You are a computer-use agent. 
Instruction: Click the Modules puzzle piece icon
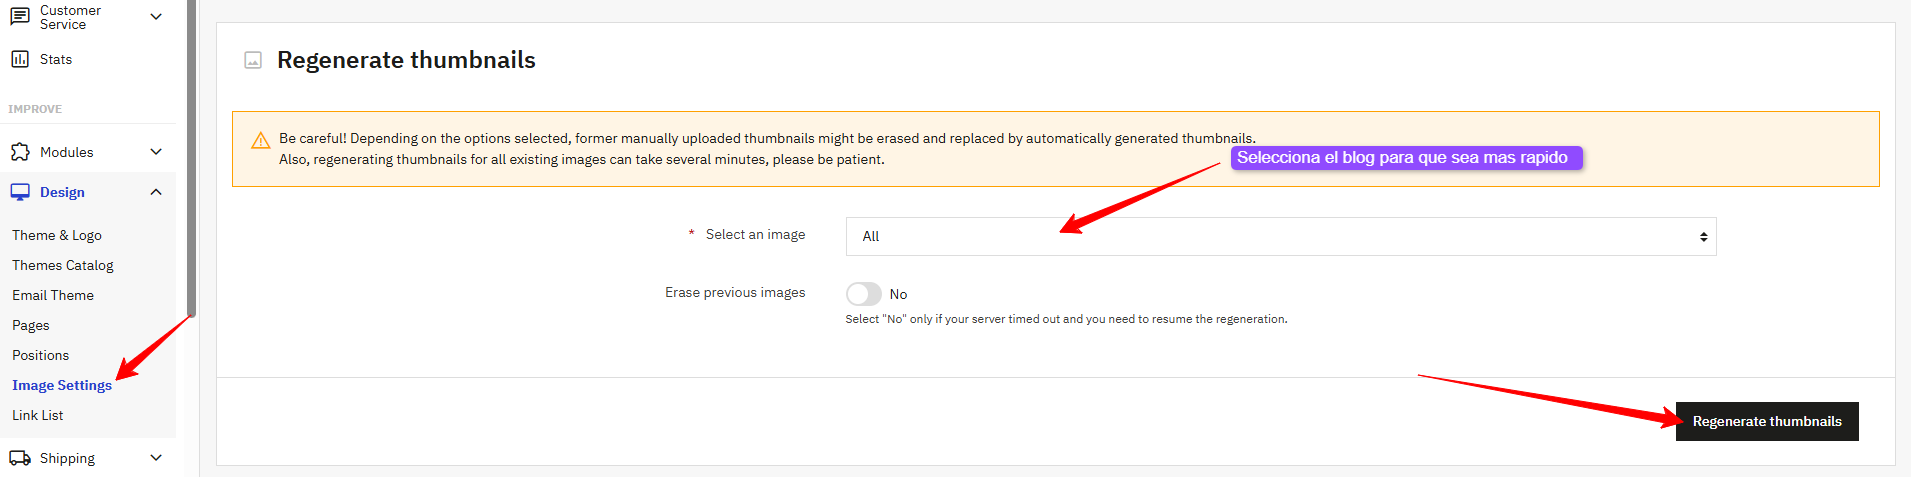click(x=20, y=152)
